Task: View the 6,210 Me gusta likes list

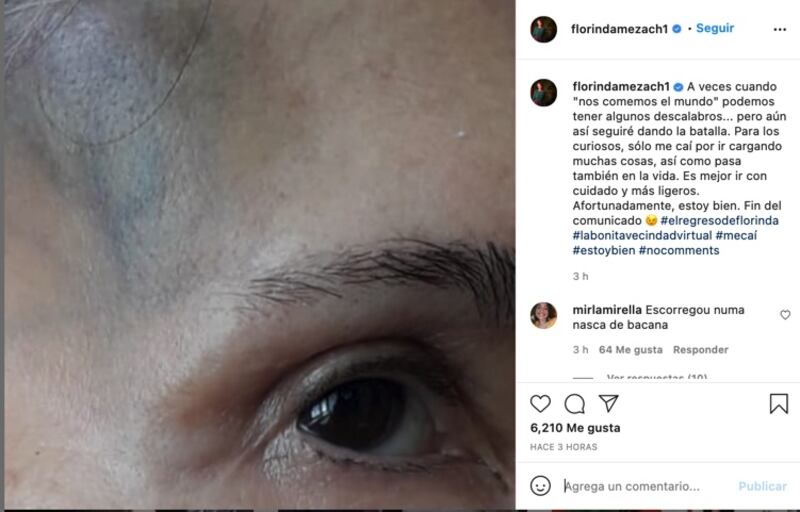Action: coord(575,428)
